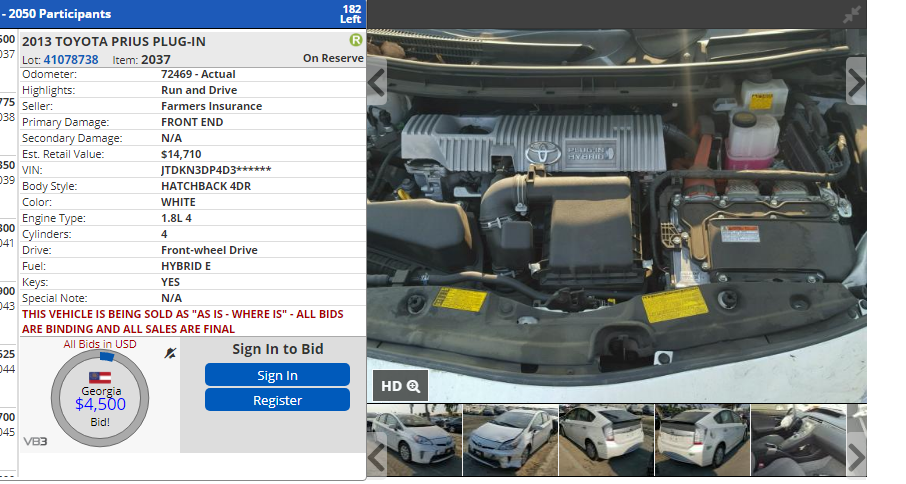
Task: Toggle the mute sound icon near bid circle
Action: click(170, 353)
